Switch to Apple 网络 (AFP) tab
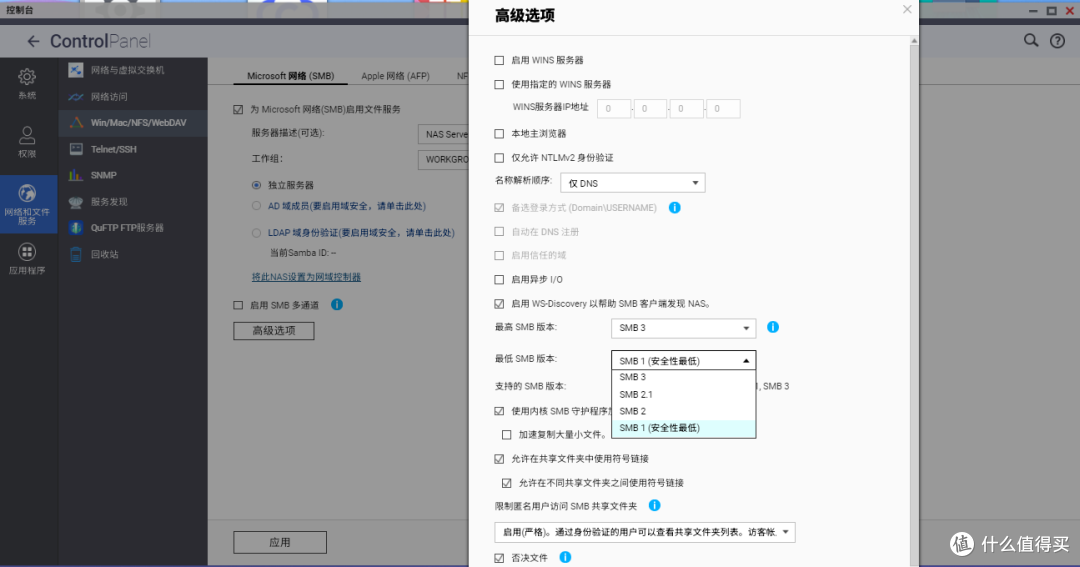The height and width of the screenshot is (567, 1080). click(x=395, y=76)
